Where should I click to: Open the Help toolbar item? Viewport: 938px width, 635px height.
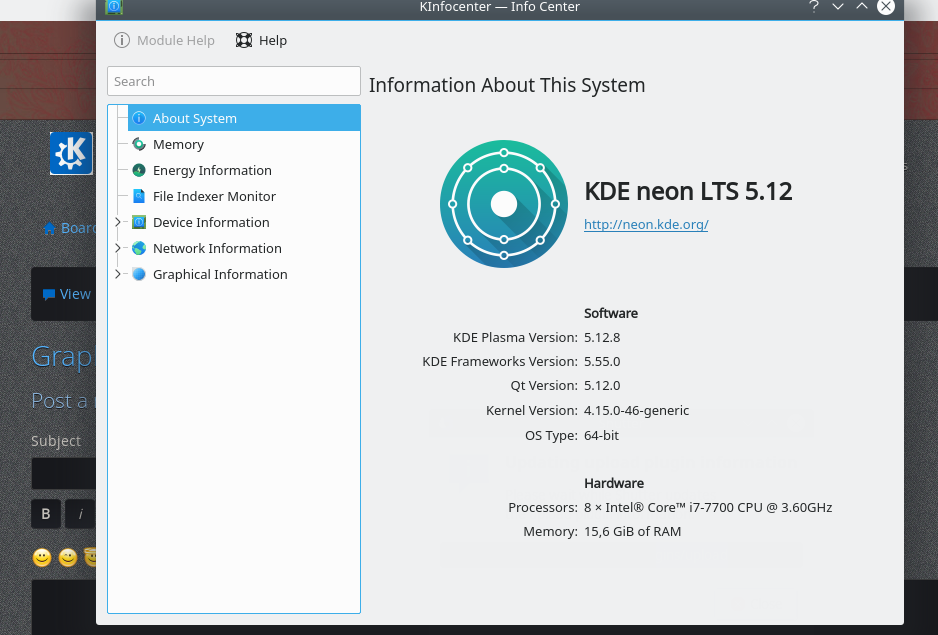pyautogui.click(x=261, y=40)
